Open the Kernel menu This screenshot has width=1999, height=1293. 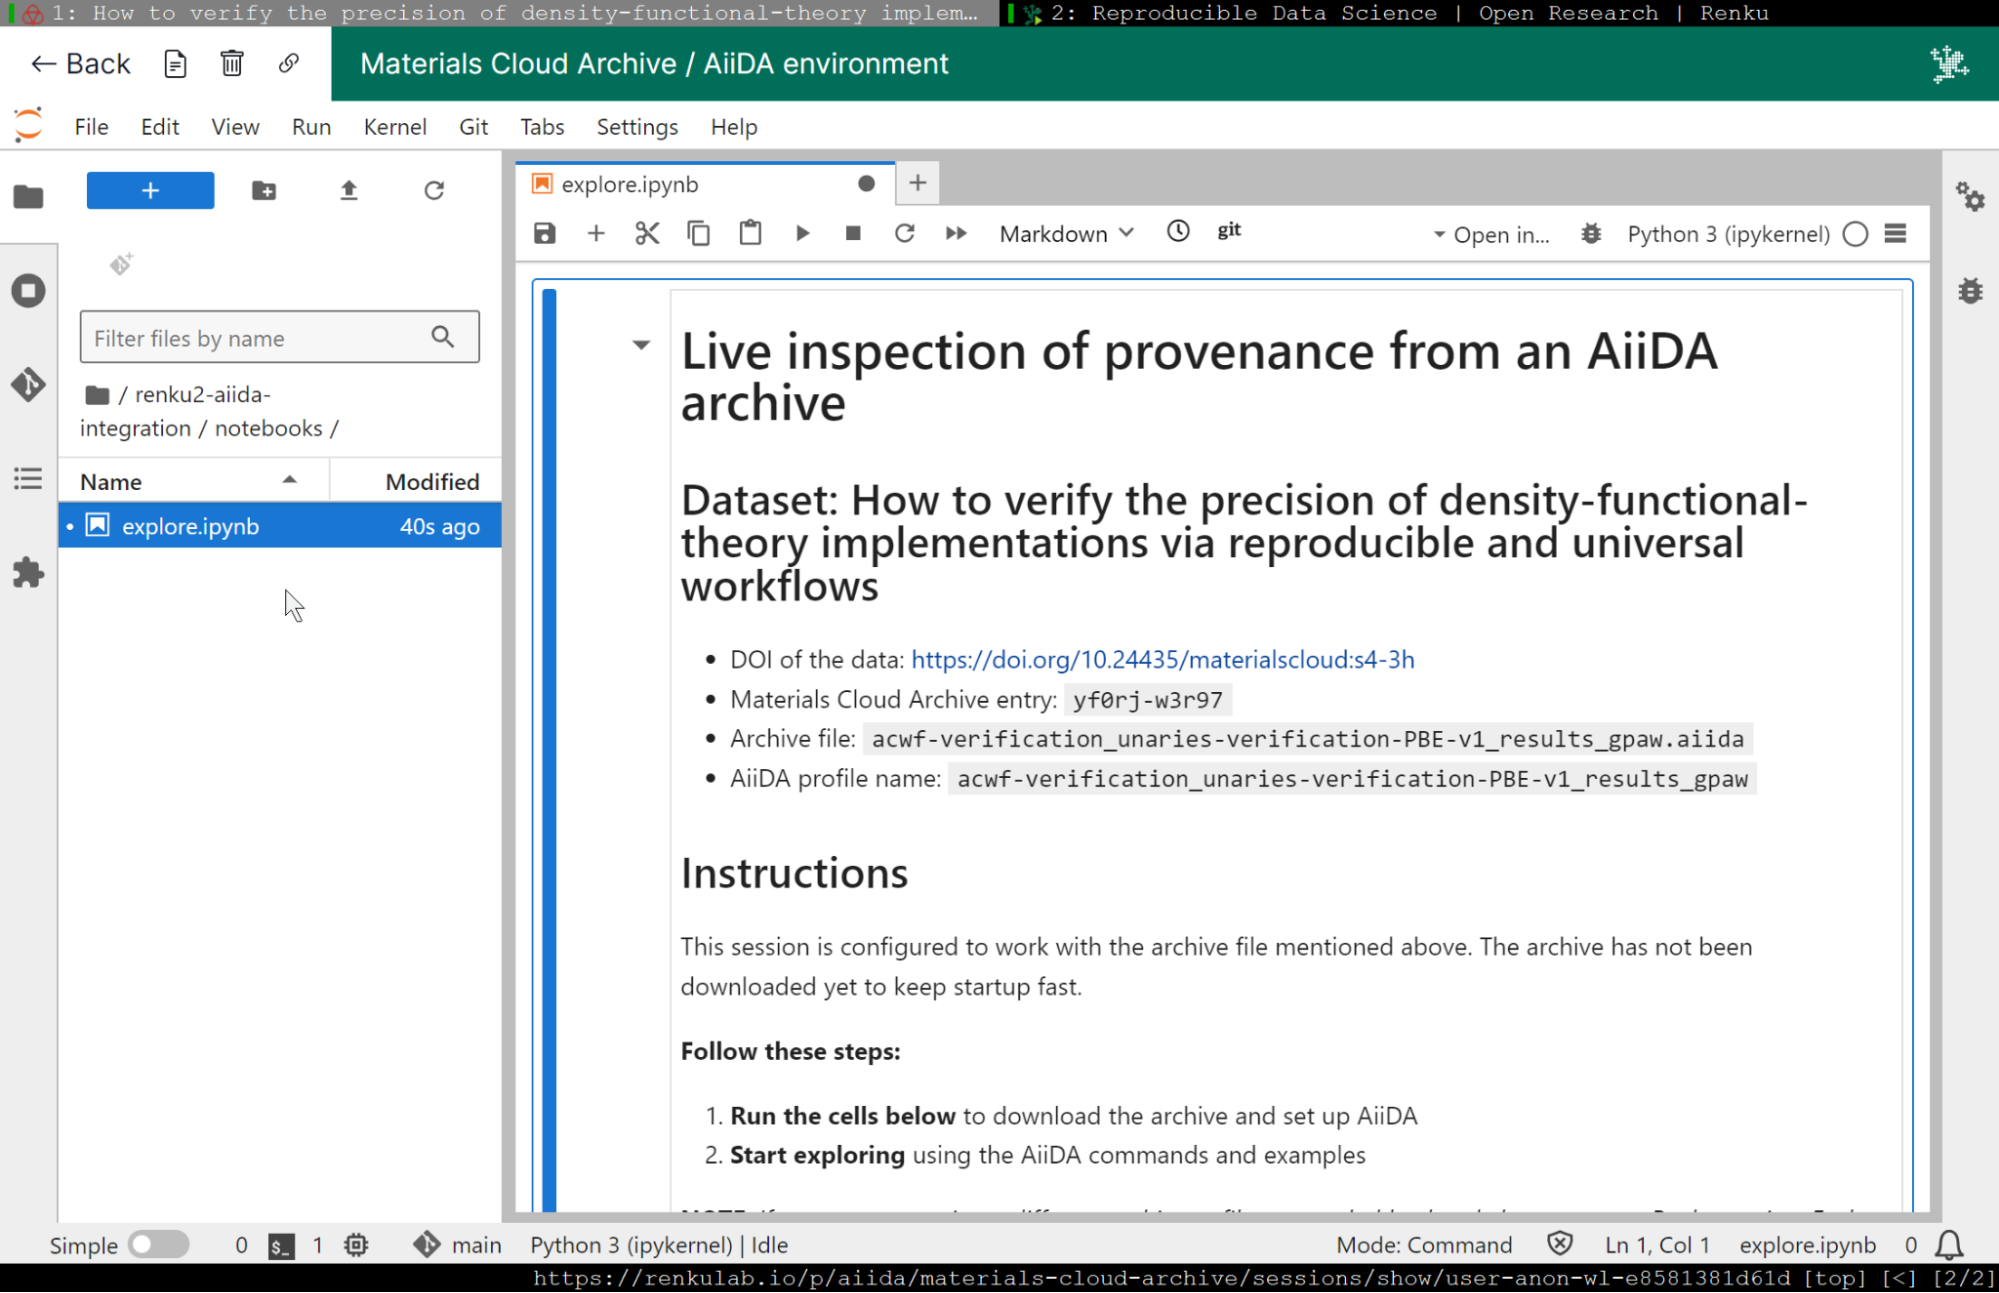click(394, 127)
